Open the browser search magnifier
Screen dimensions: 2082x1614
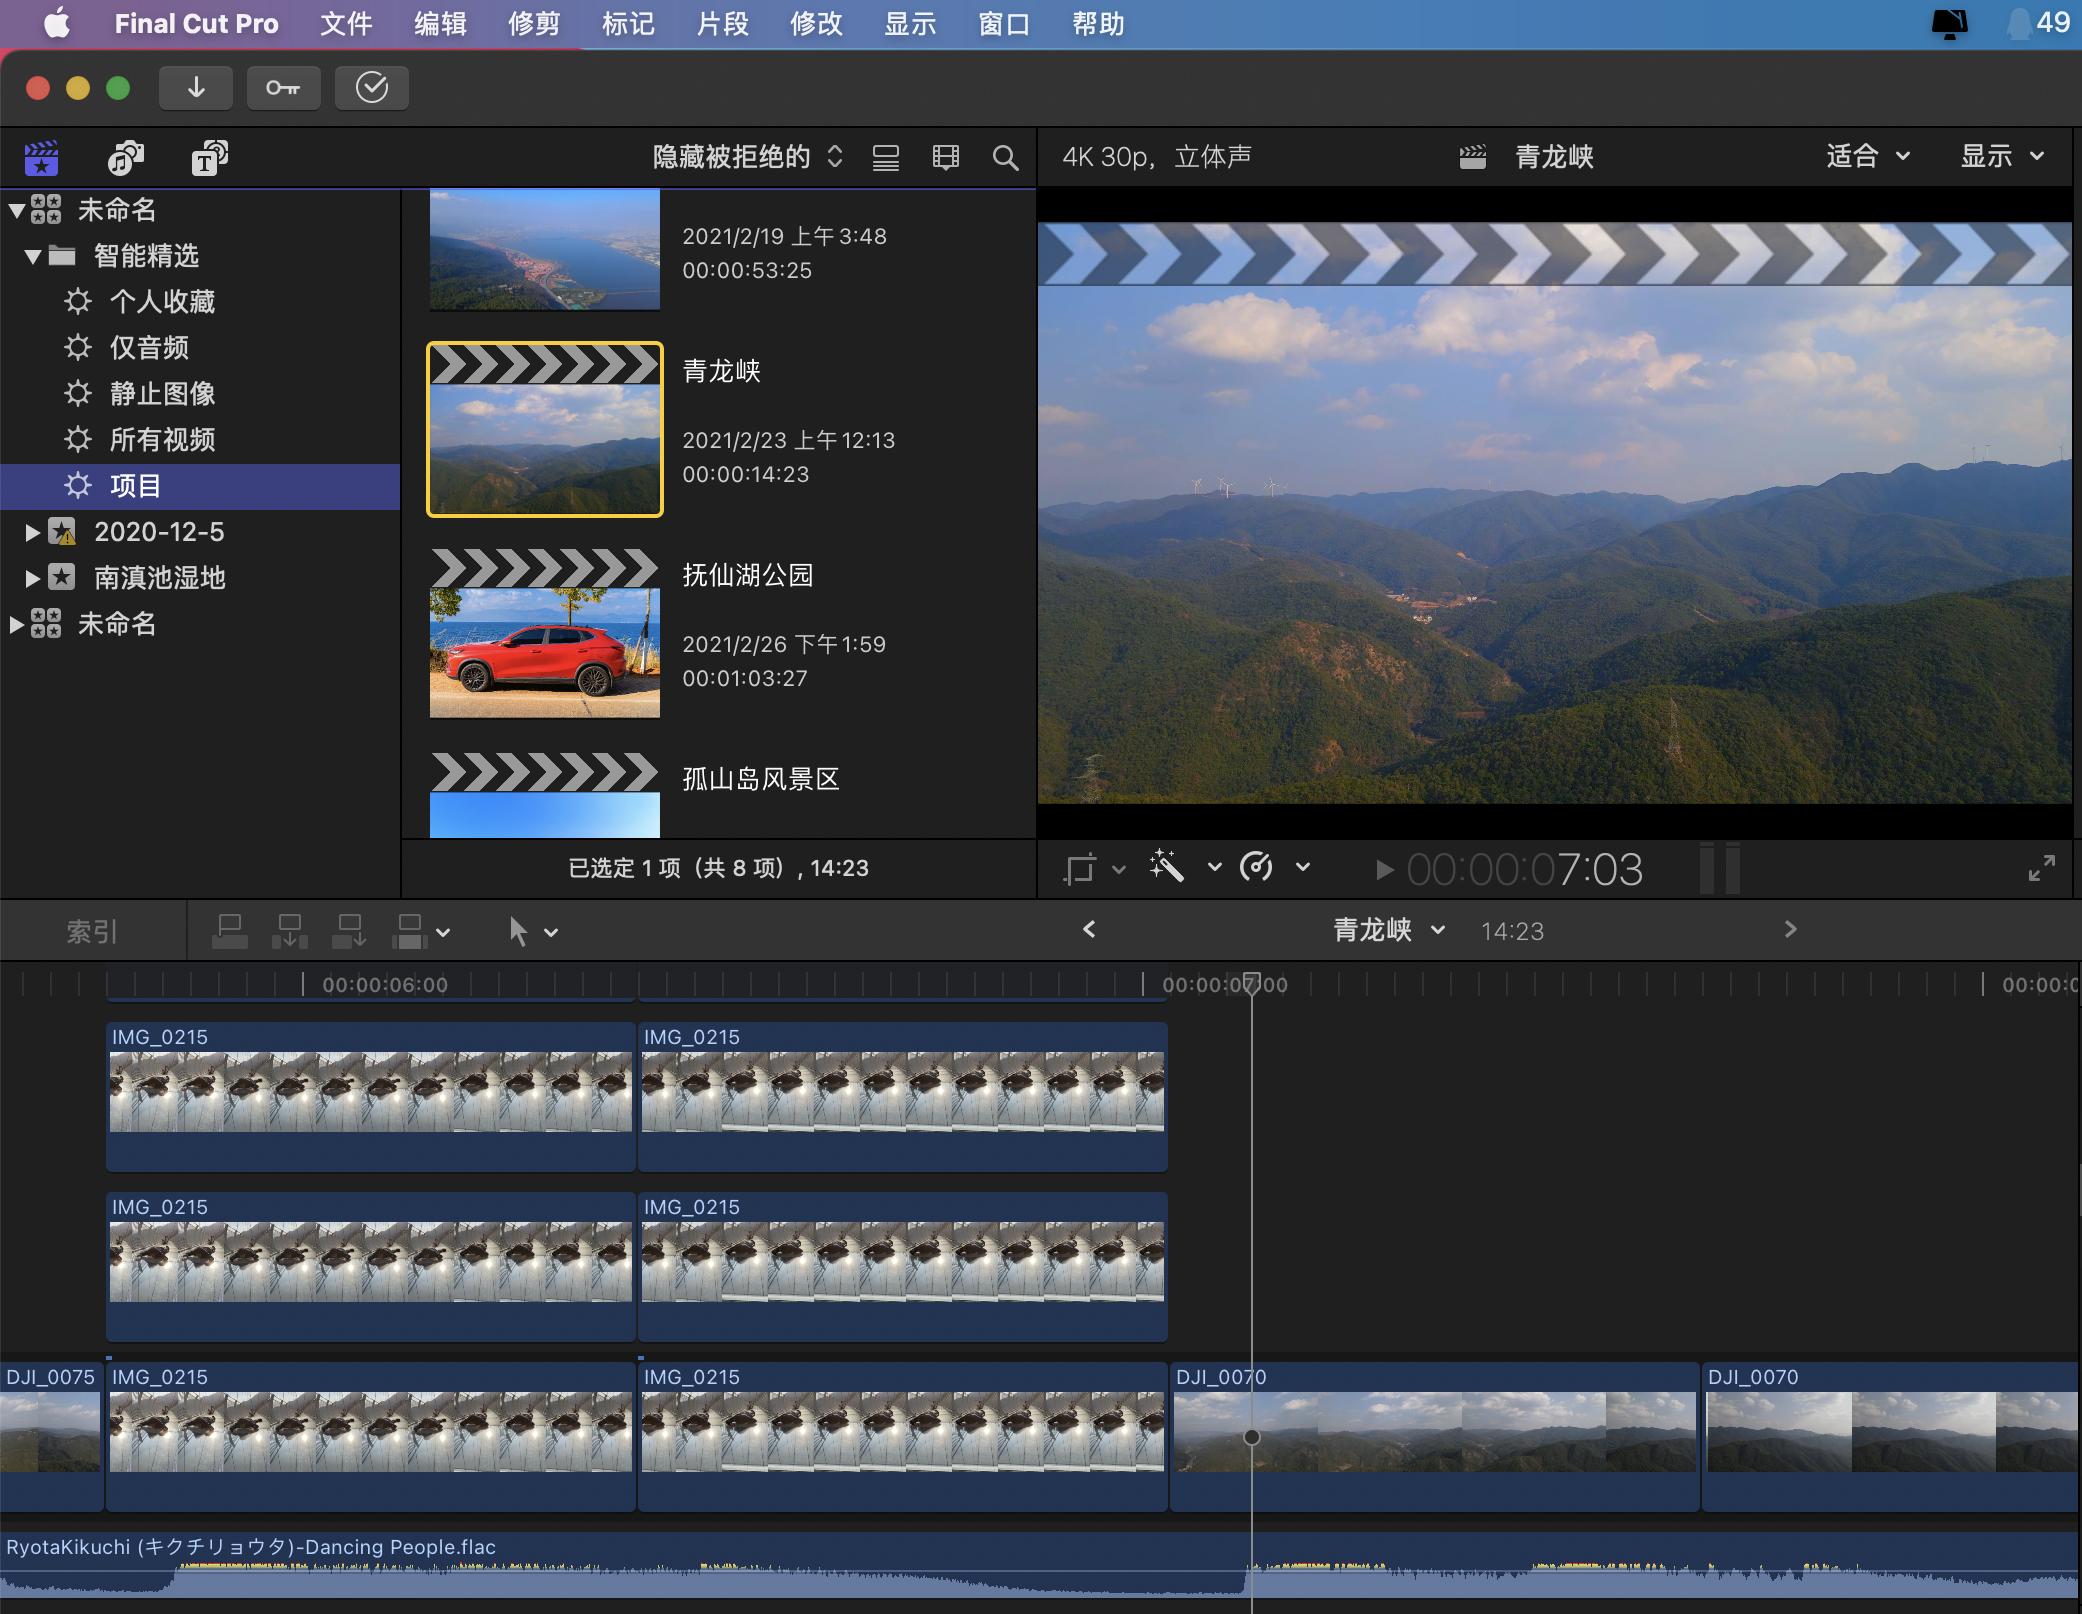click(x=1005, y=157)
